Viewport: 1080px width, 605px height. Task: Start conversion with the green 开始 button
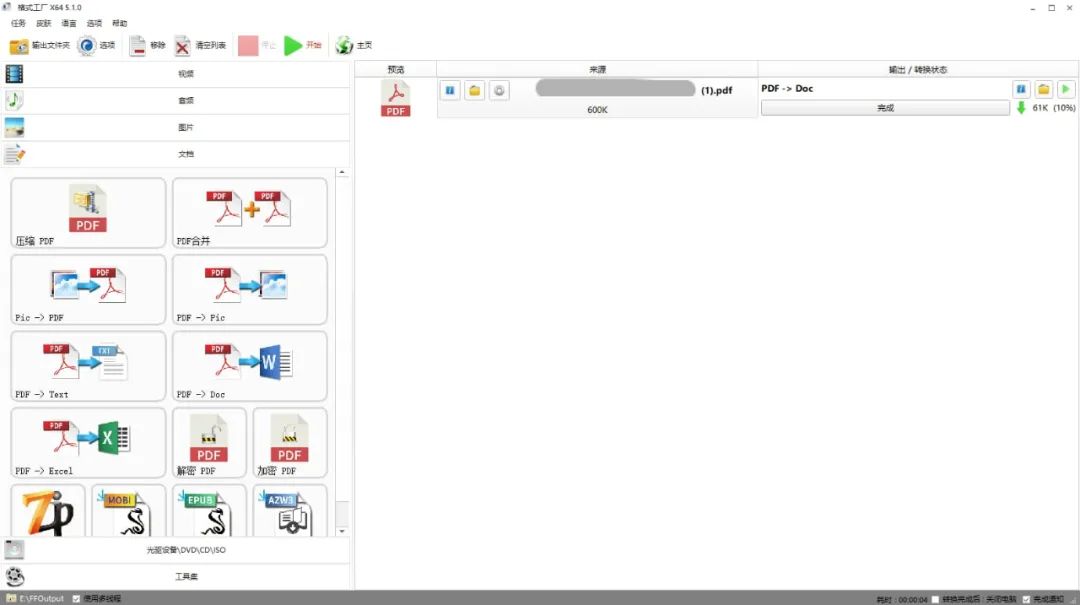click(303, 45)
